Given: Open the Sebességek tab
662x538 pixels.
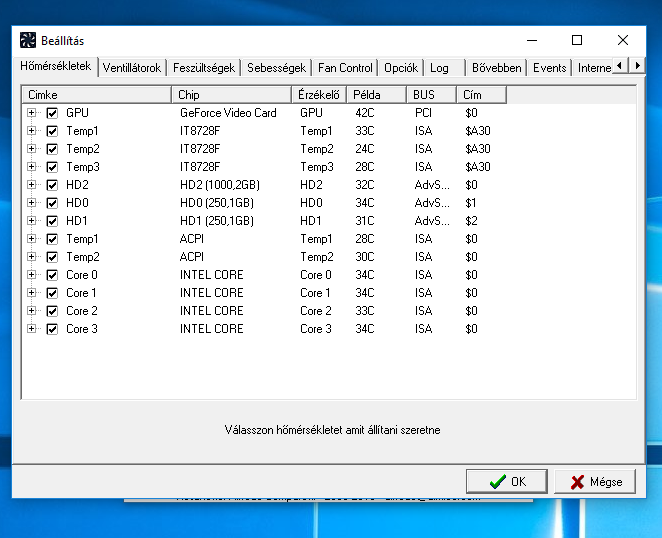Looking at the screenshot, I should (277, 68).
